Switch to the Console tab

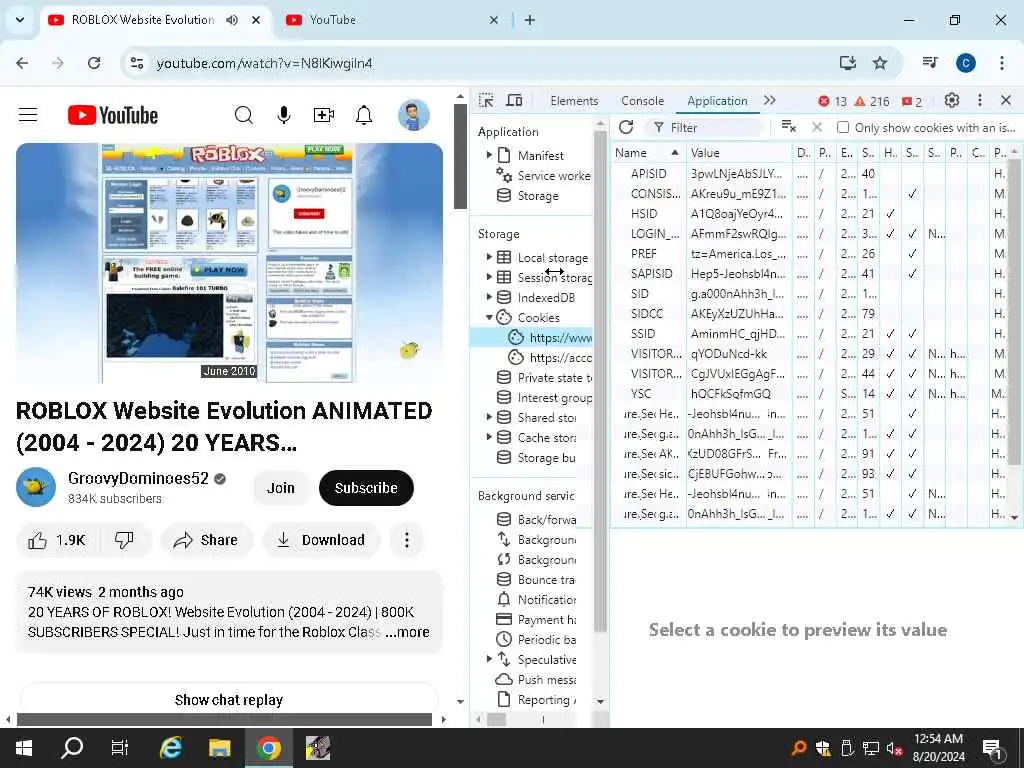(643, 101)
